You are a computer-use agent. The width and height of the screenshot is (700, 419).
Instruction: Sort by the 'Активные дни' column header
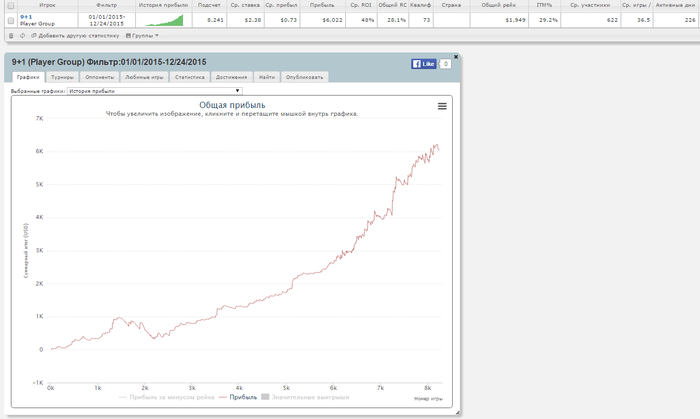click(675, 5)
